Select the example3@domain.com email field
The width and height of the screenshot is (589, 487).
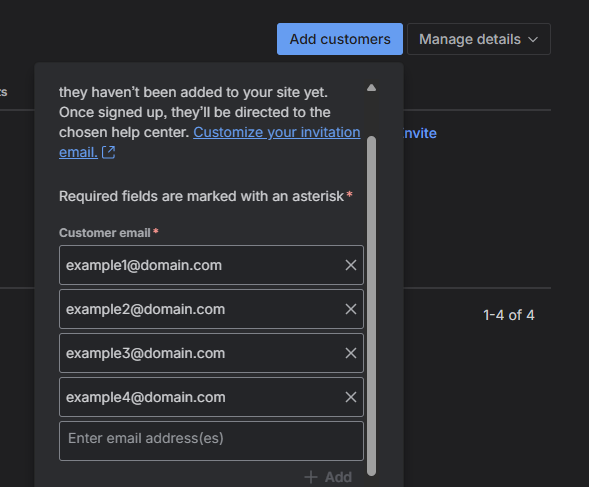[x=211, y=353]
